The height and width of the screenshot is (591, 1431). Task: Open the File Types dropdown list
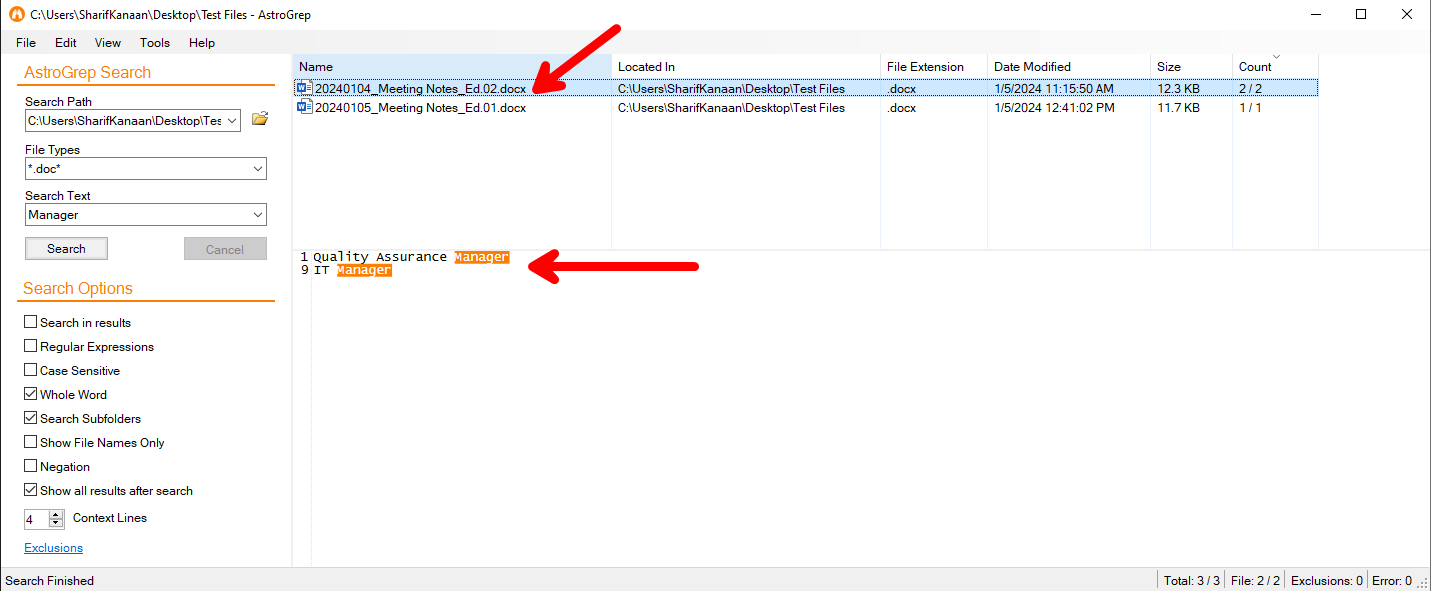pos(258,169)
